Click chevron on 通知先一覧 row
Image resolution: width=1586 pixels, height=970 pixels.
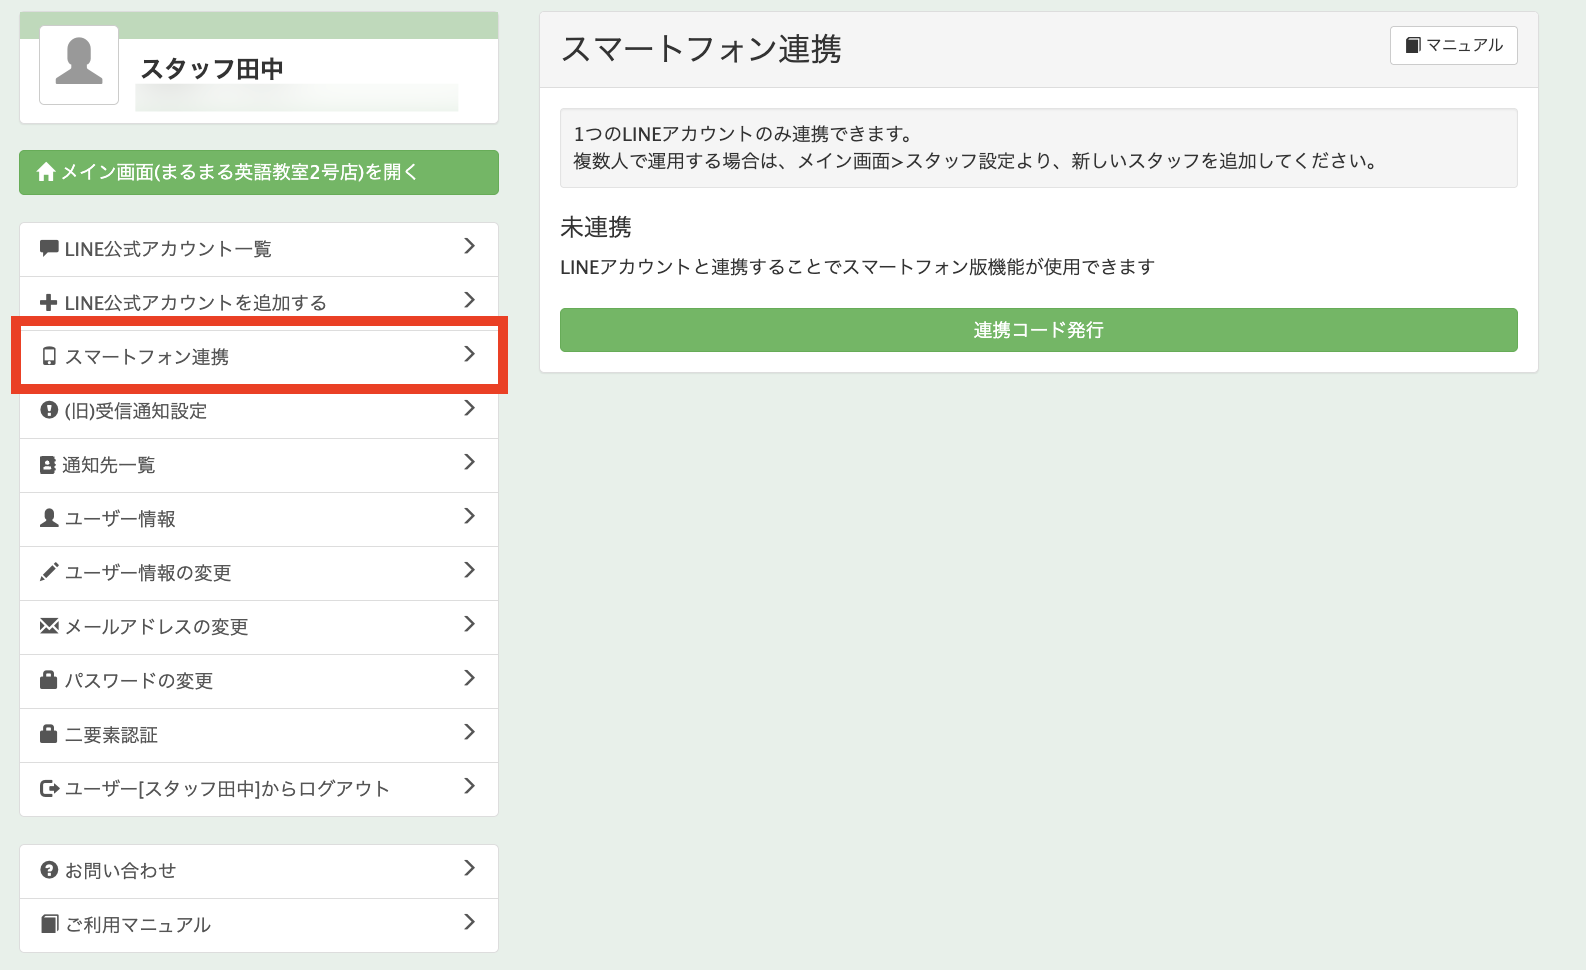point(470,462)
